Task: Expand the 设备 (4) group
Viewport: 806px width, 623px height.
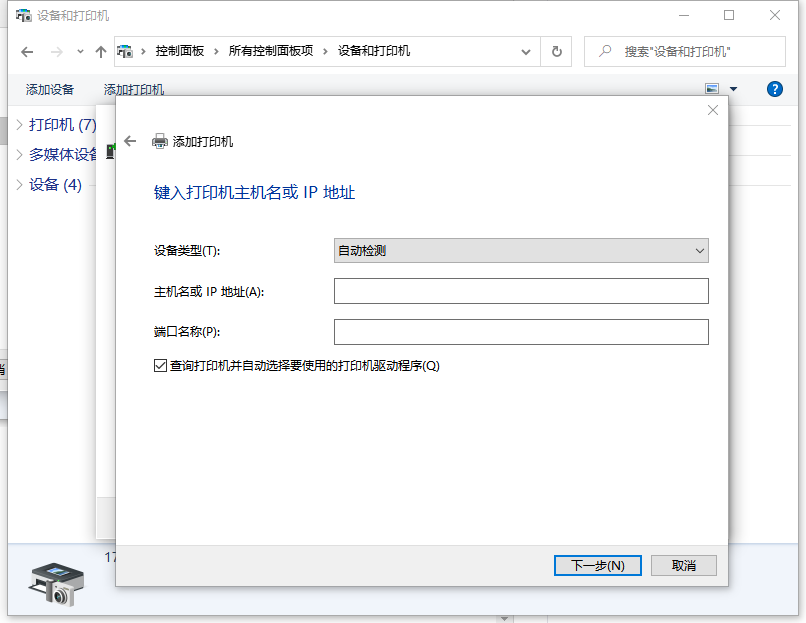Action: click(x=21, y=185)
